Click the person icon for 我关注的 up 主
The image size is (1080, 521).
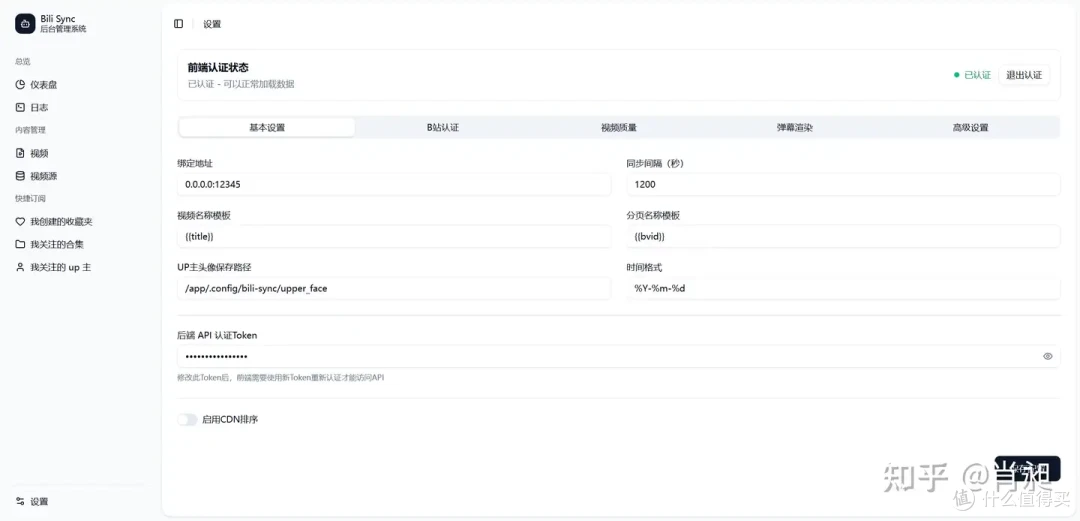[x=21, y=267]
